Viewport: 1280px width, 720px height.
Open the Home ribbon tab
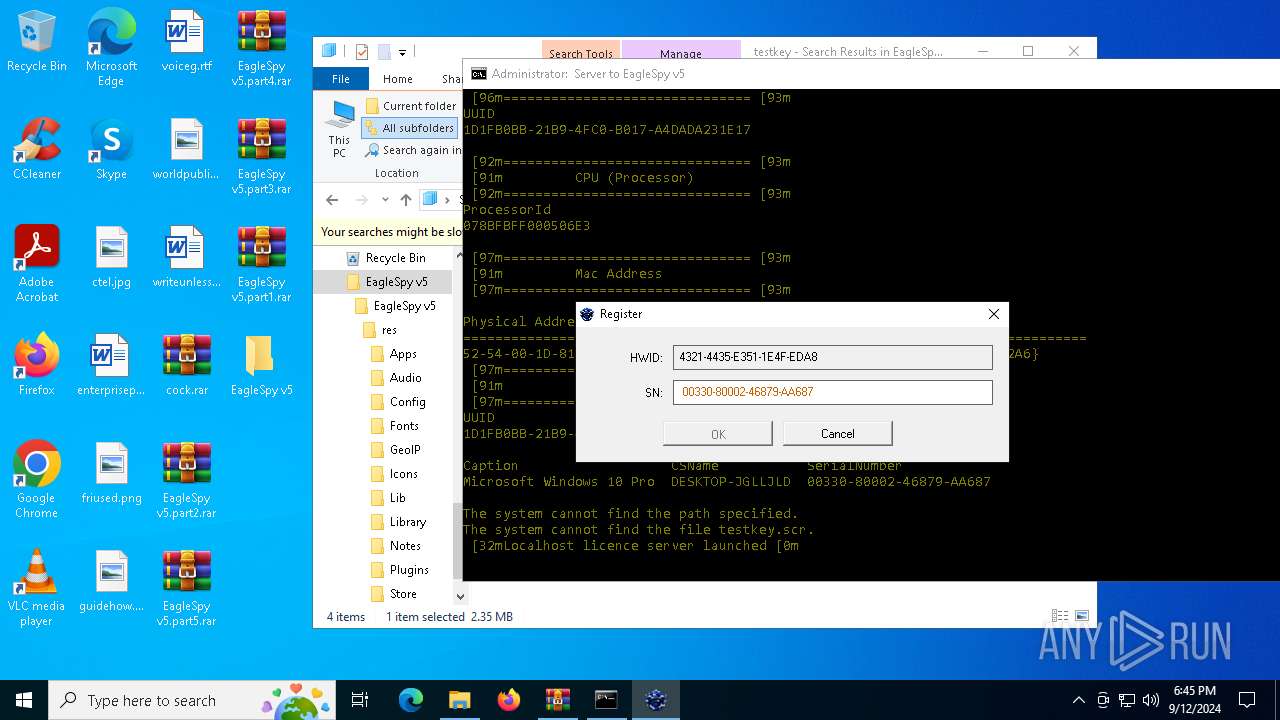397,79
